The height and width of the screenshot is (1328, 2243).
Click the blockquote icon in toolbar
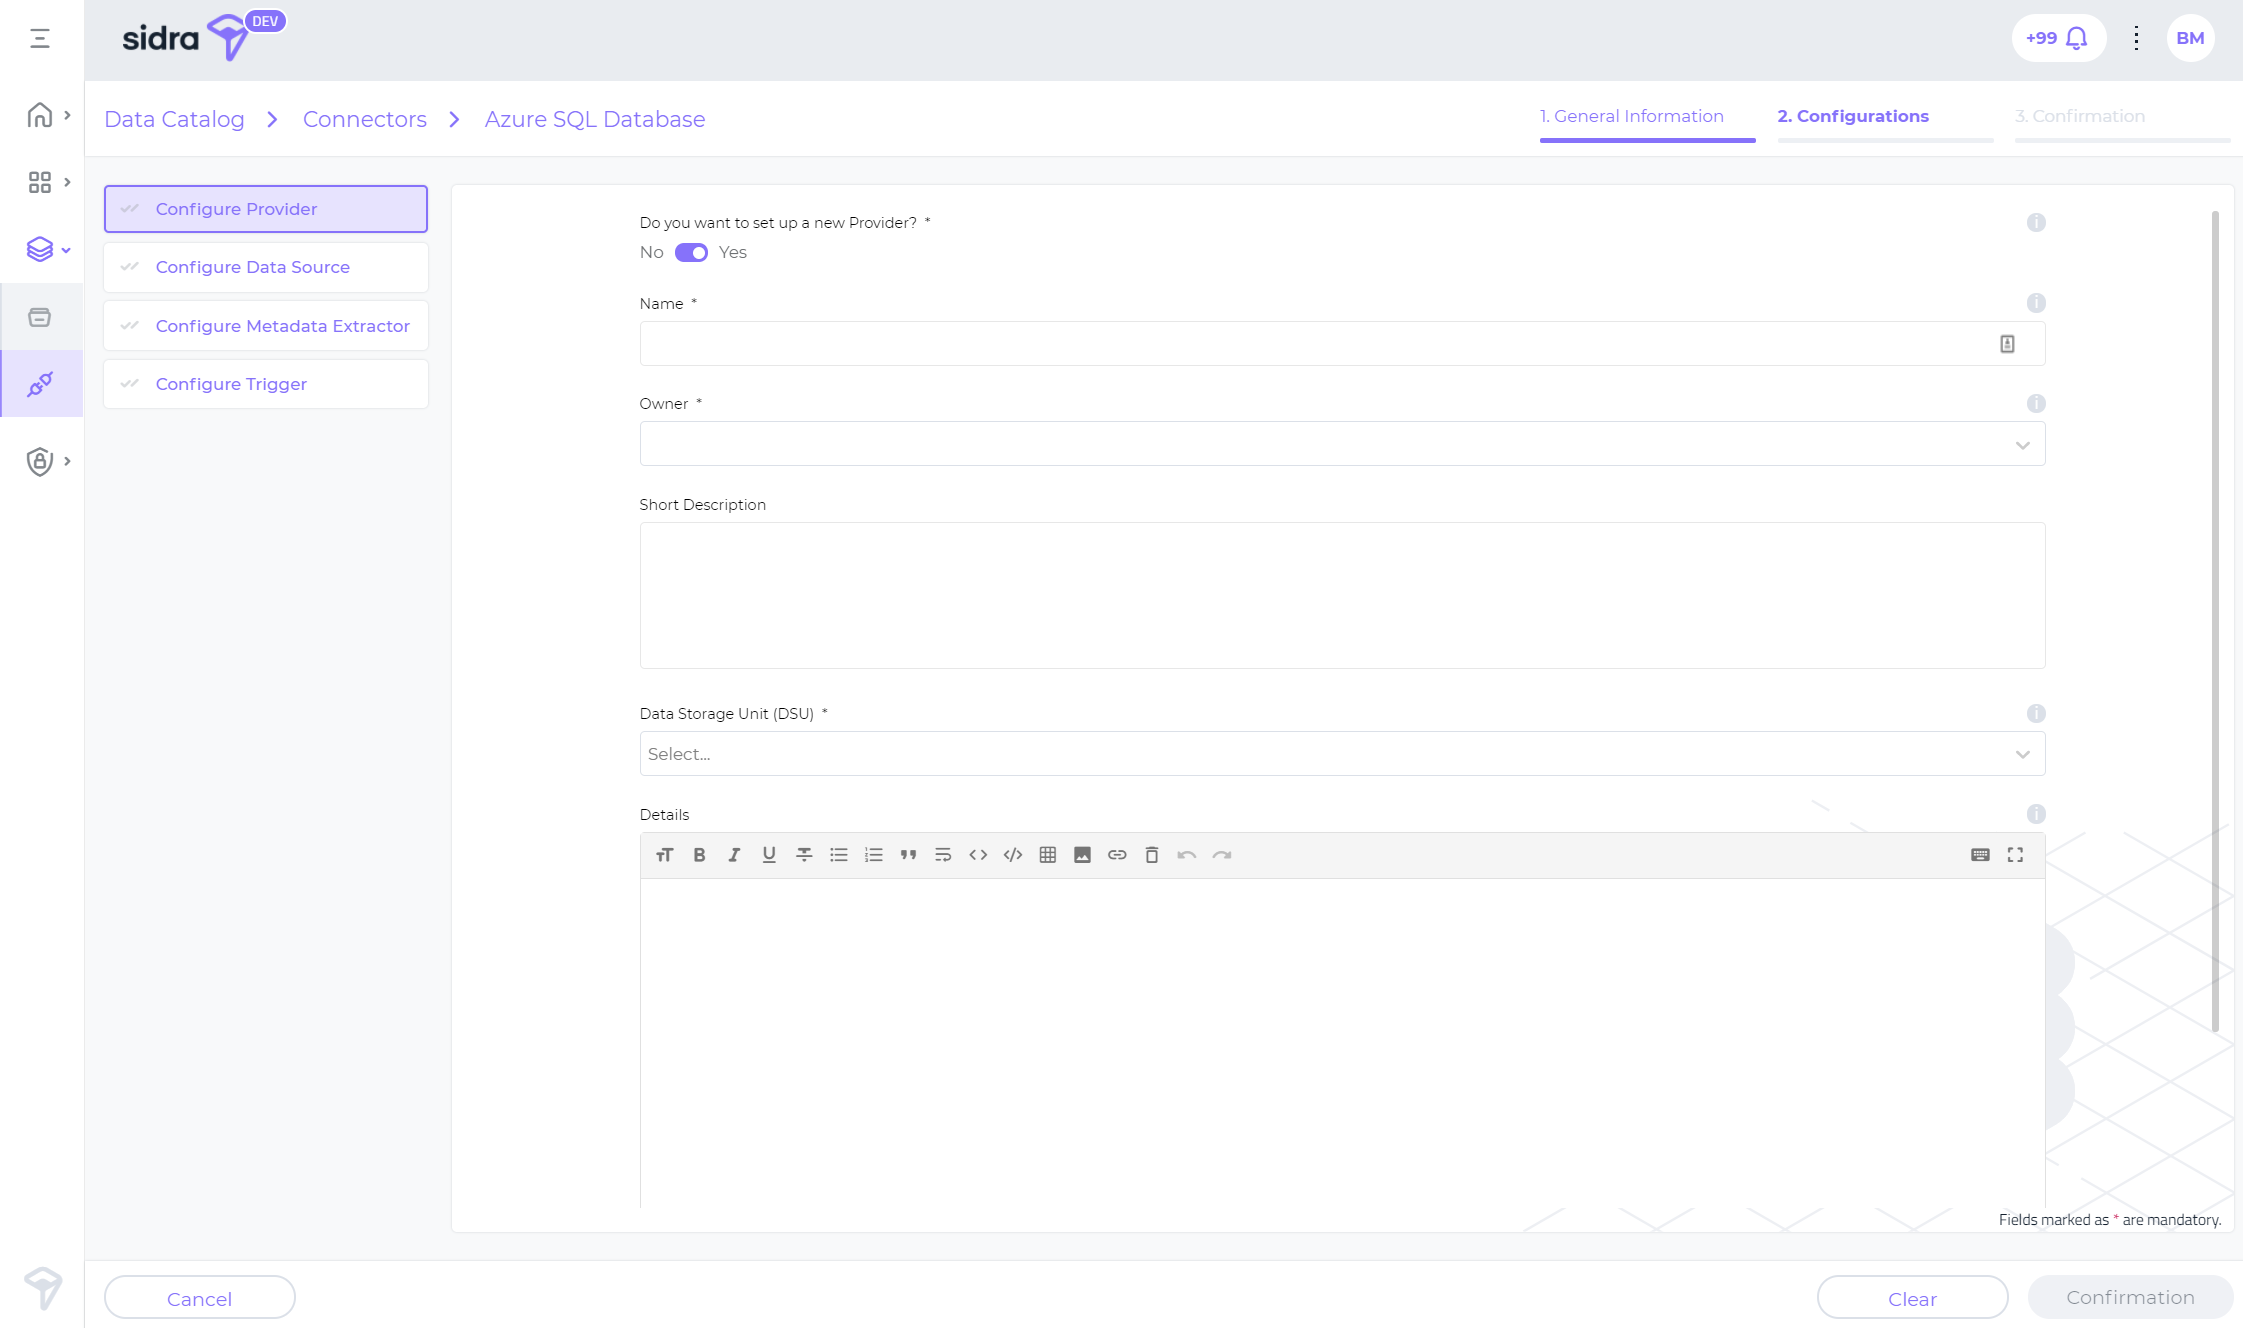[908, 855]
